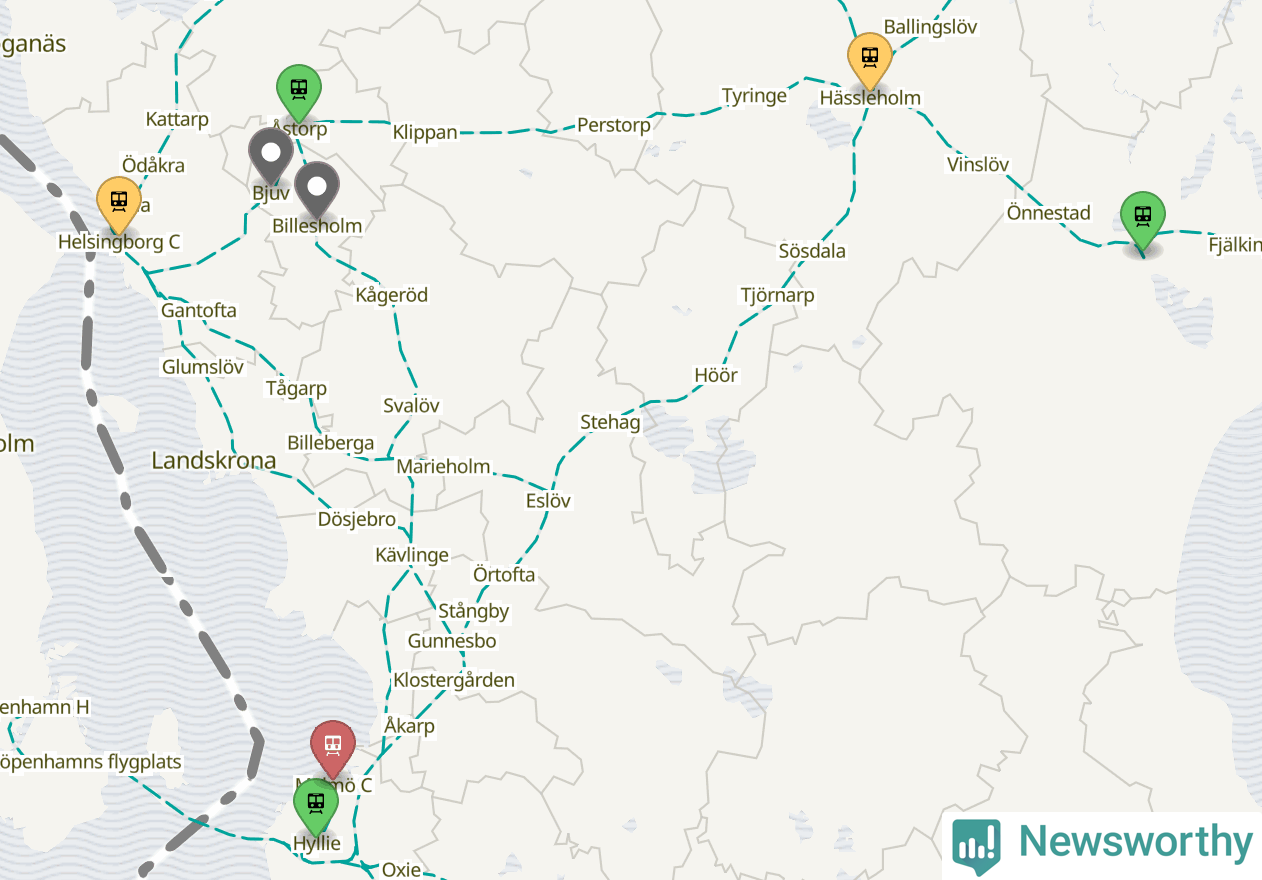
Task: Select the gray pin marker at Bjuv
Action: [x=270, y=155]
